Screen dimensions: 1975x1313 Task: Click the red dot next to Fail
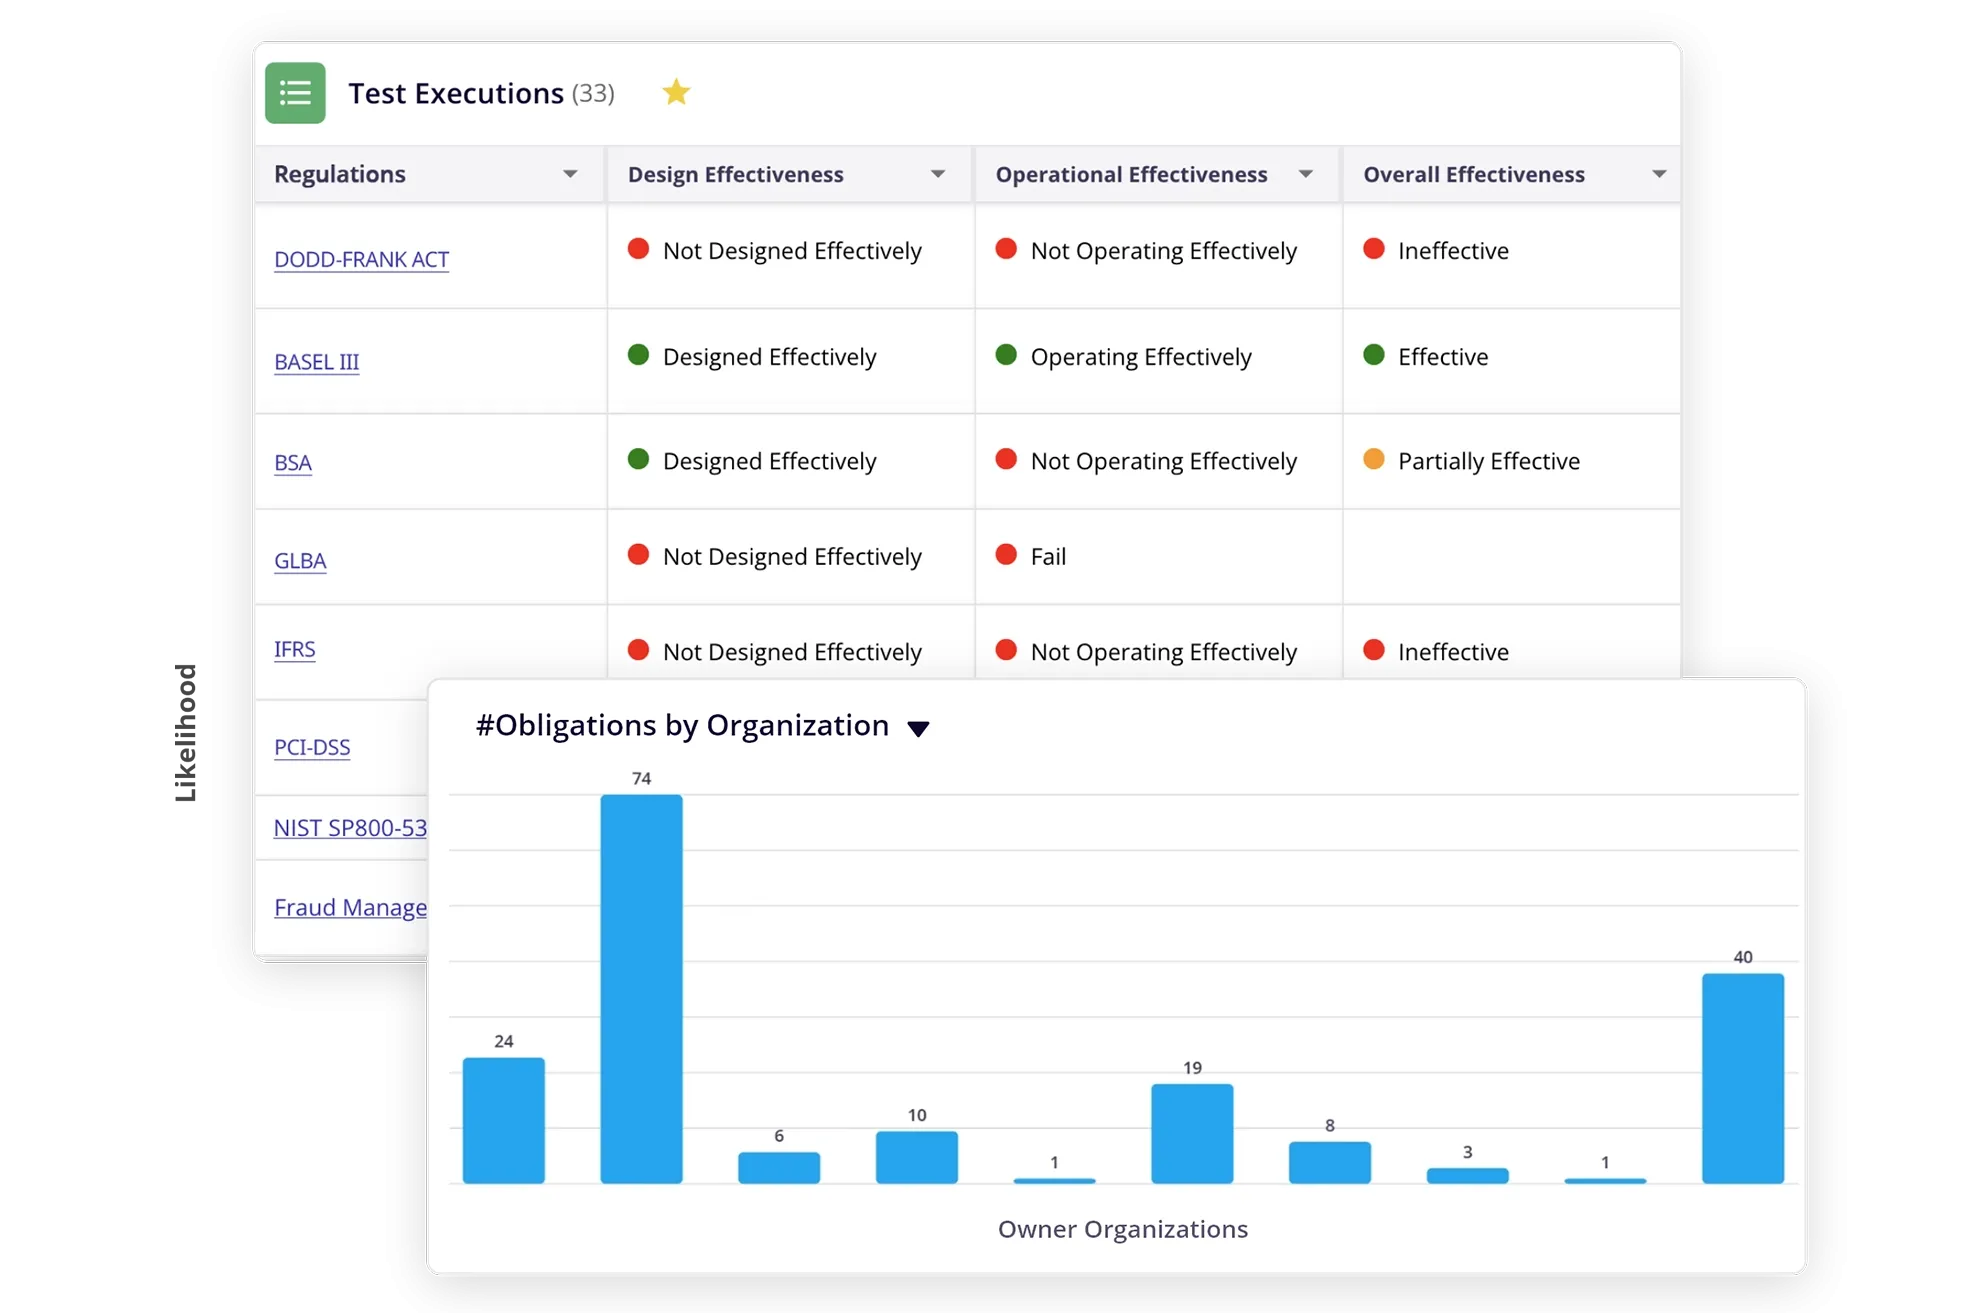coord(1006,555)
